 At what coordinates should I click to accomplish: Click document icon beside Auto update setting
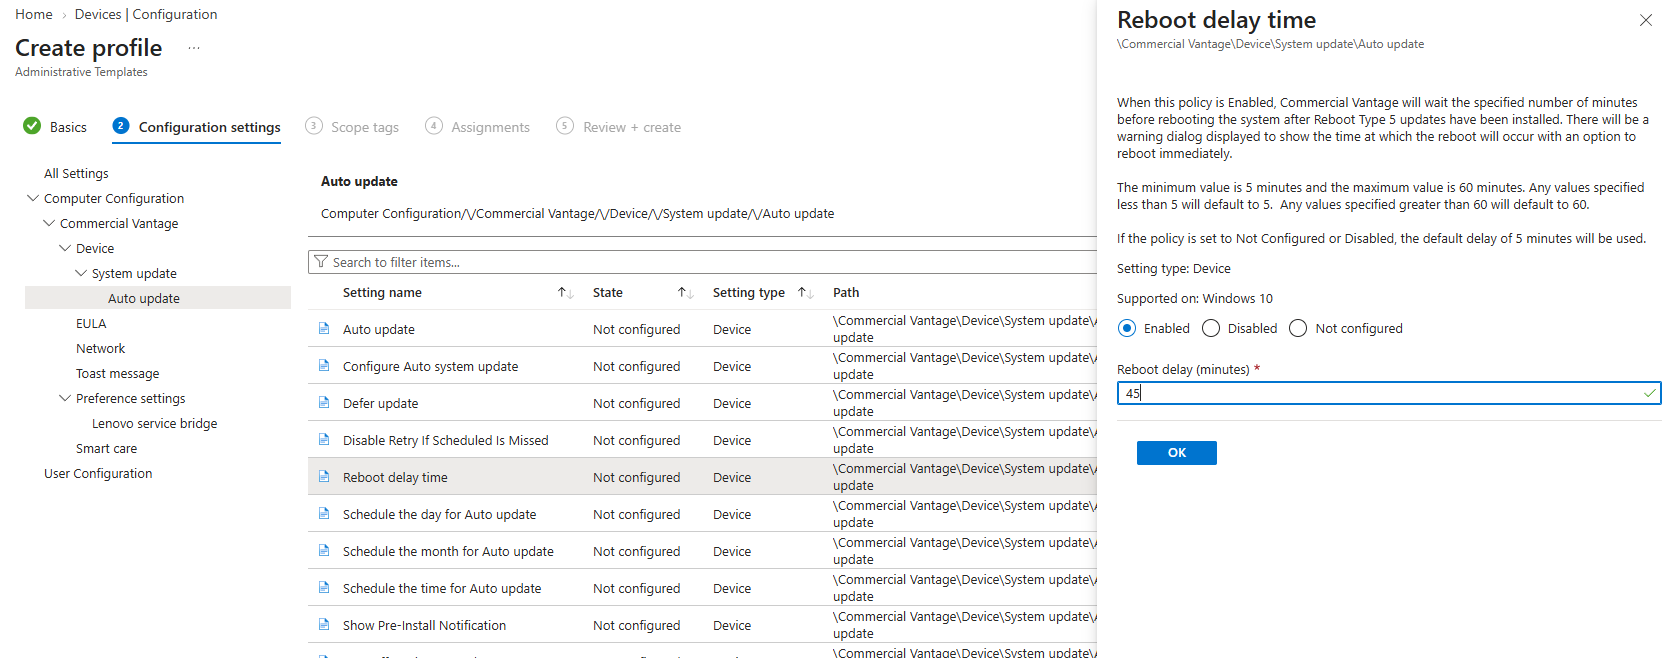pos(324,328)
